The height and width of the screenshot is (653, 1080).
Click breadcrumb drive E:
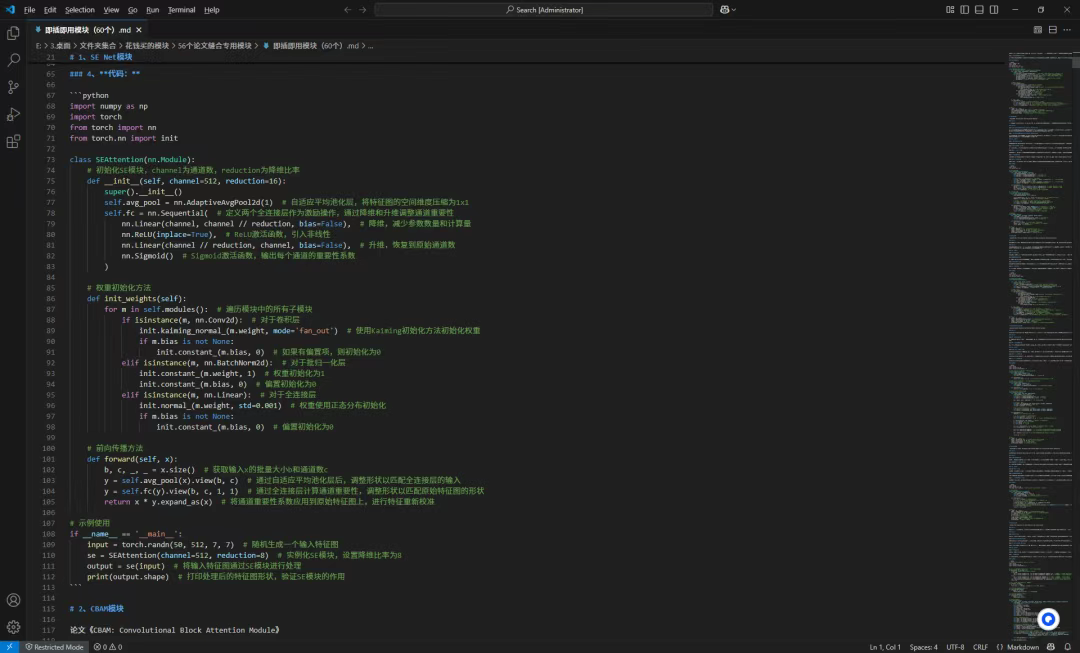coord(39,45)
